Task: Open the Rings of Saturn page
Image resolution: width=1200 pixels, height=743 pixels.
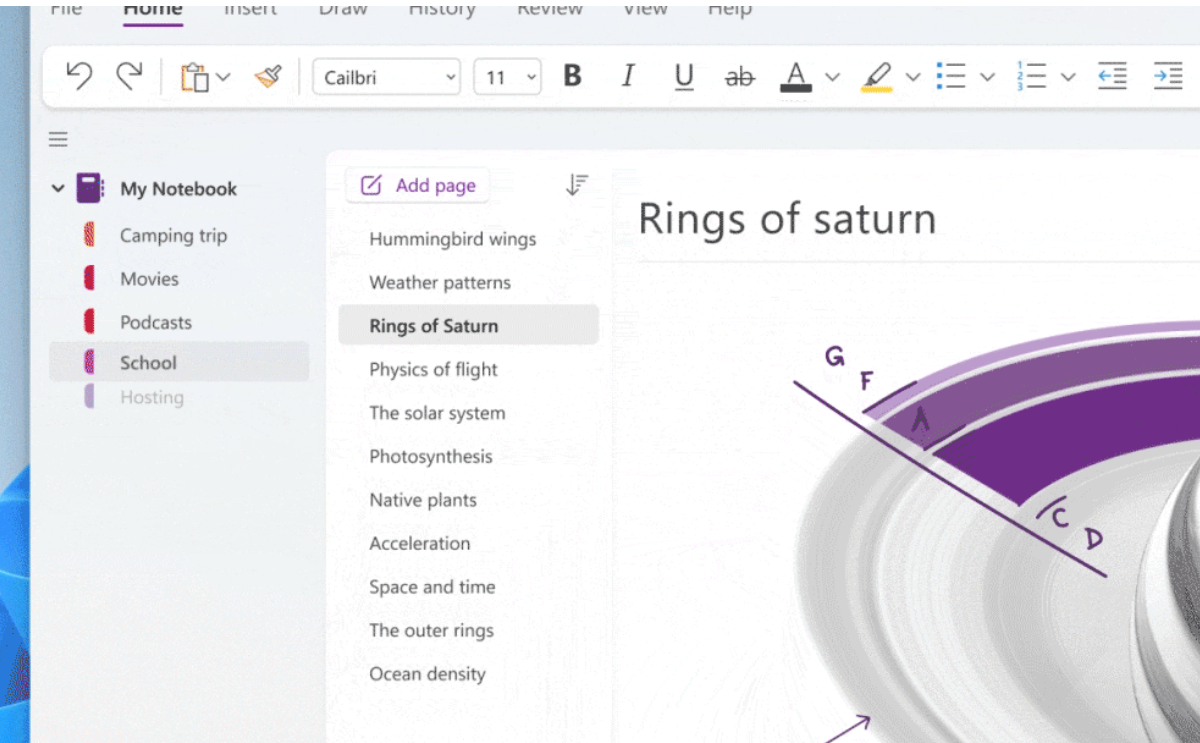Action: click(469, 325)
